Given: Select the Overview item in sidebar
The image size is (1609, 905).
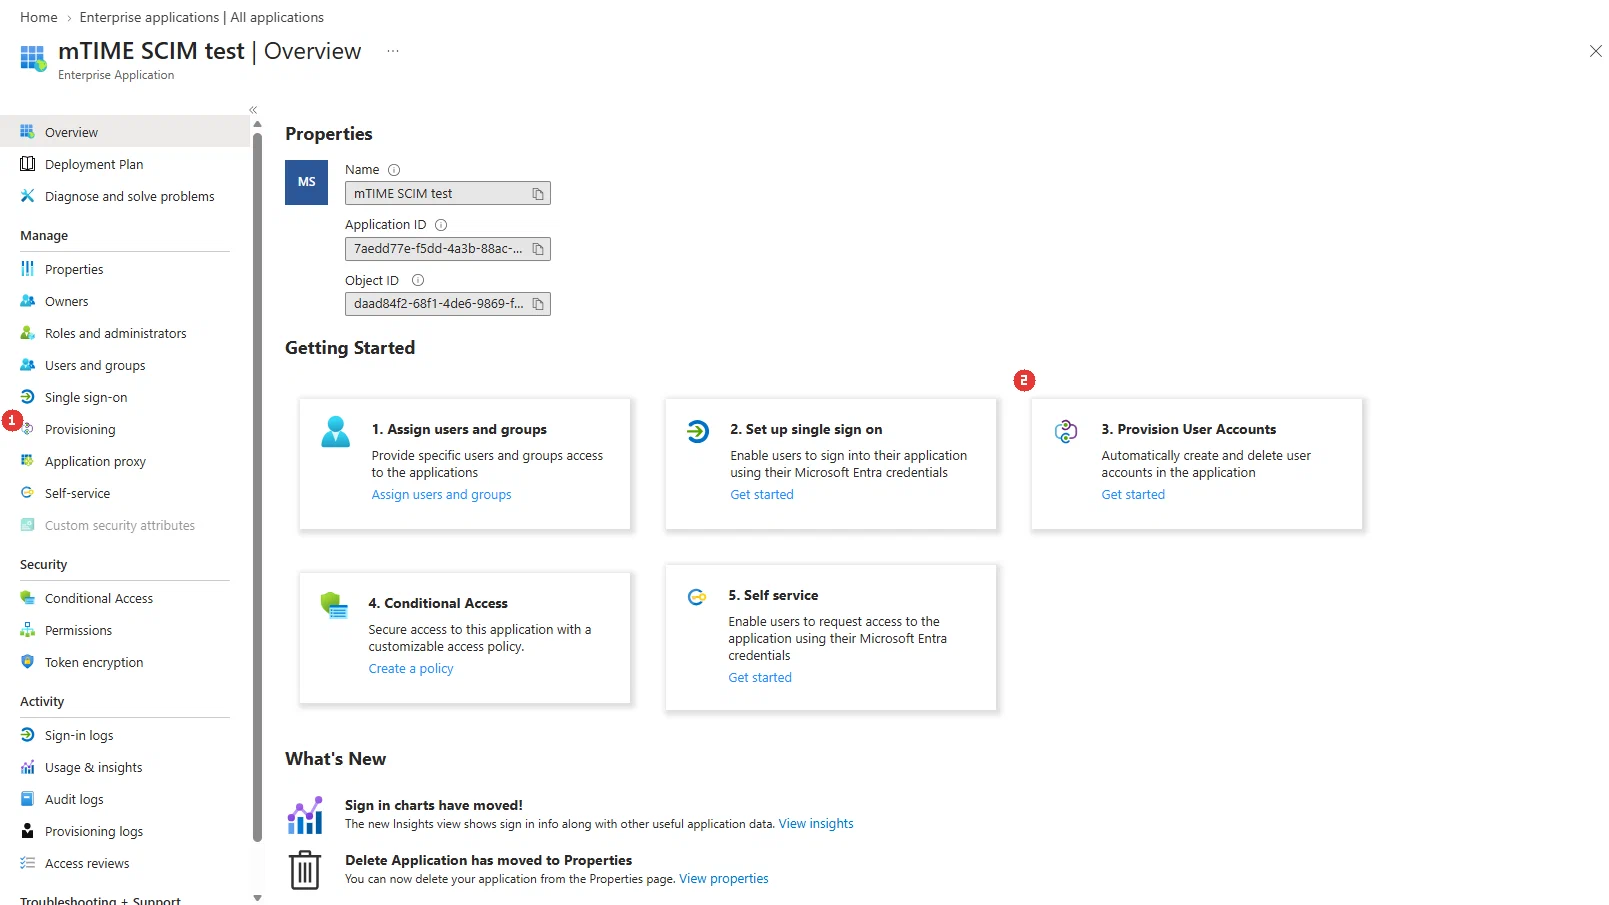Looking at the screenshot, I should click(125, 132).
